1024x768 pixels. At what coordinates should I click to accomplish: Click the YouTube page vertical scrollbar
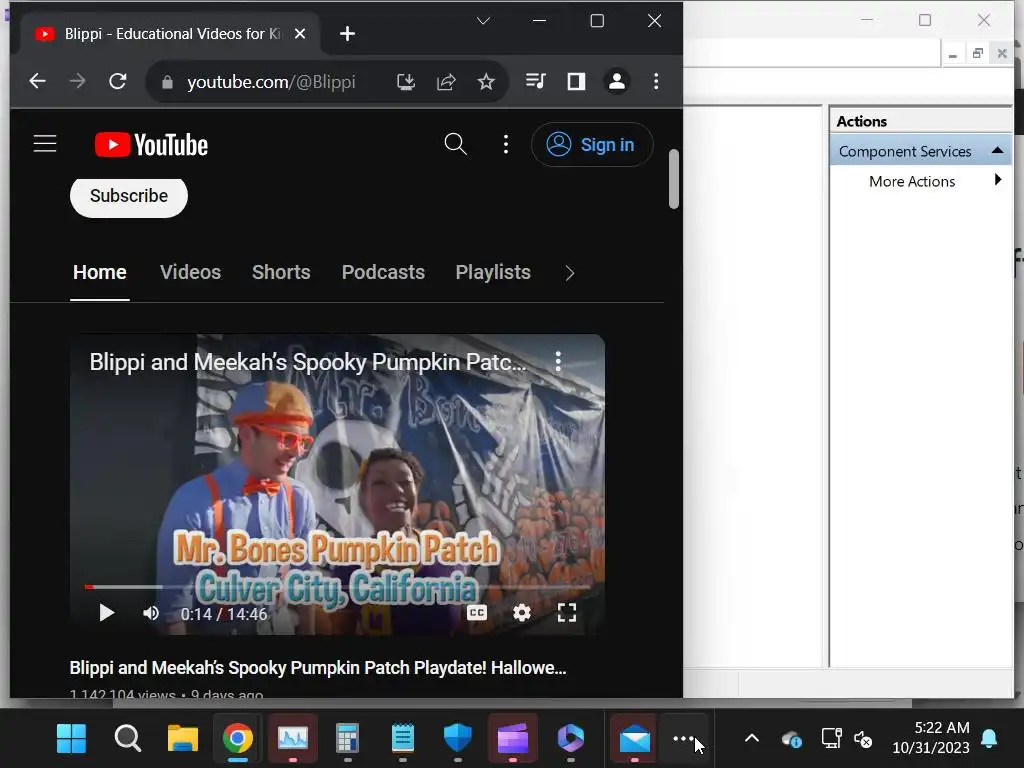[x=674, y=180]
